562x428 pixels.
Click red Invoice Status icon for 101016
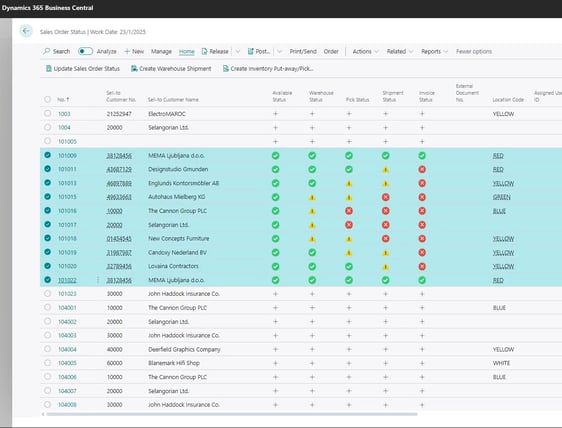[422, 211]
